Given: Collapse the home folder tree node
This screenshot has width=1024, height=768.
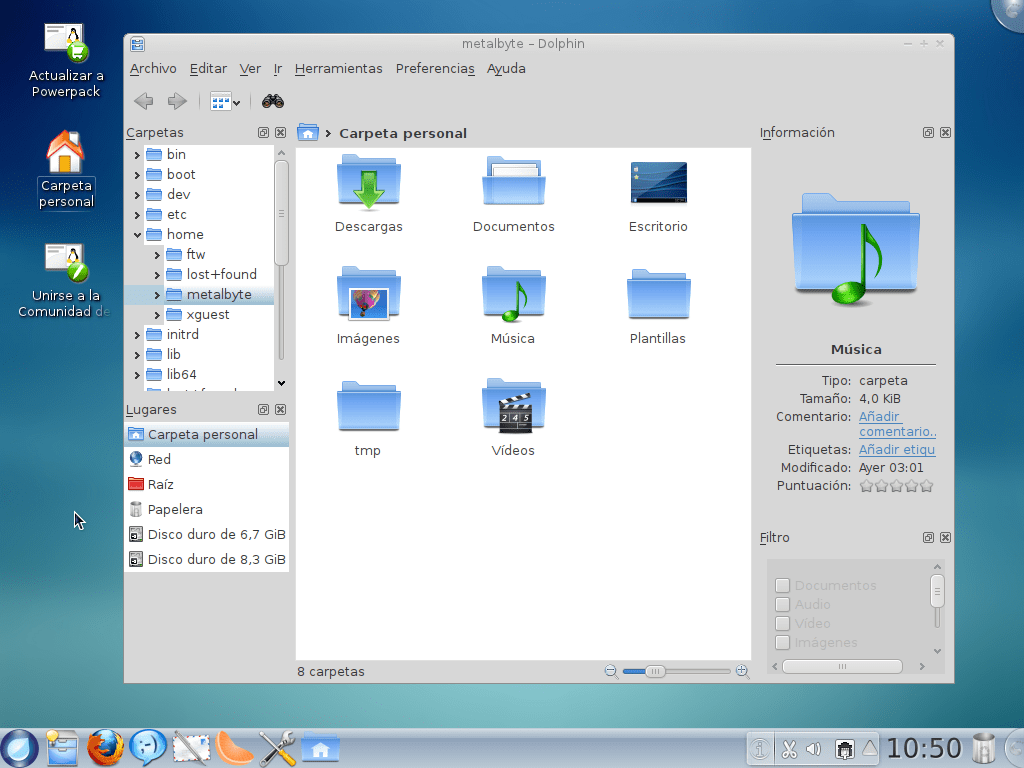Looking at the screenshot, I should (x=137, y=235).
